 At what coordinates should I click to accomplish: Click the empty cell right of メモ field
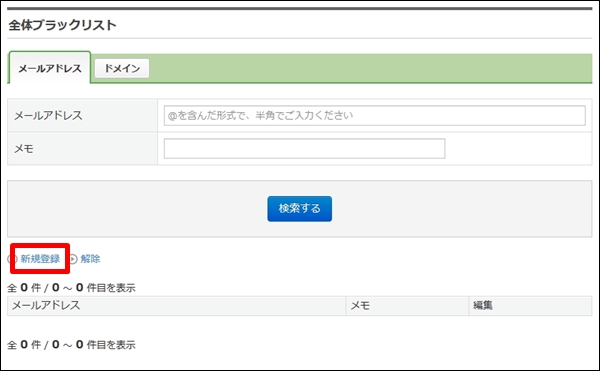[518, 148]
